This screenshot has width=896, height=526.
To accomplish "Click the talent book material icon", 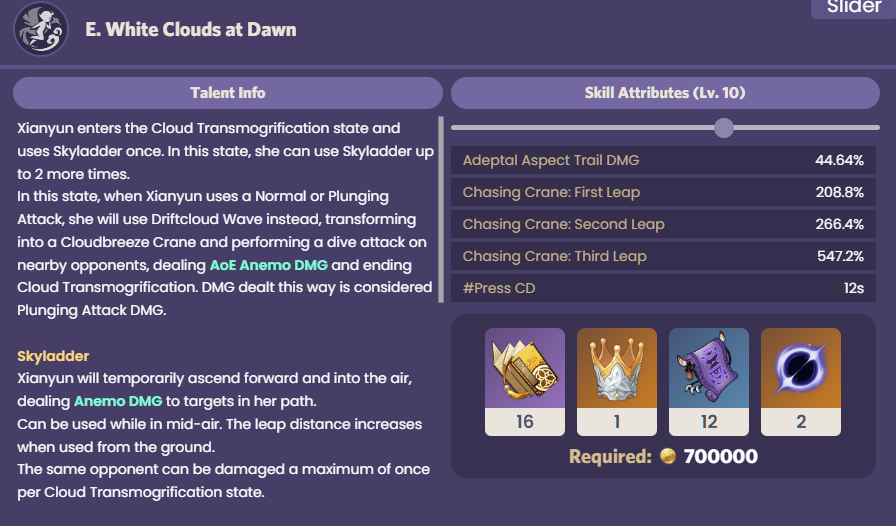I will (x=525, y=369).
